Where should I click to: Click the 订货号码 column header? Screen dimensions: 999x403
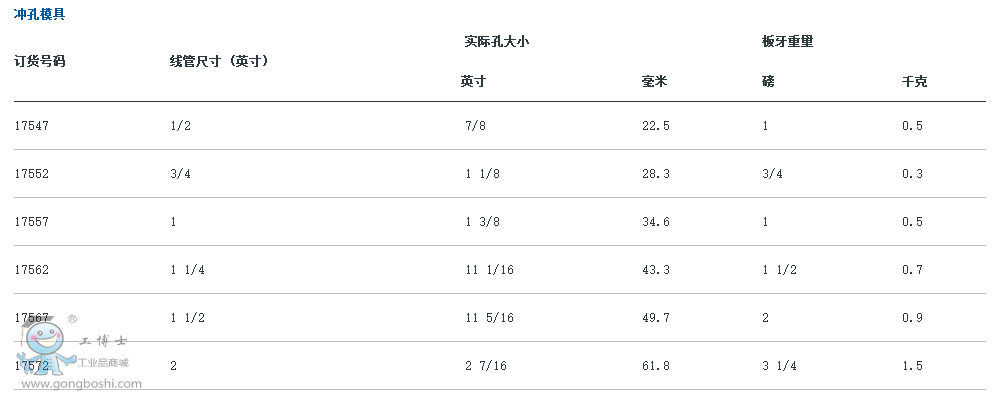[x=40, y=61]
